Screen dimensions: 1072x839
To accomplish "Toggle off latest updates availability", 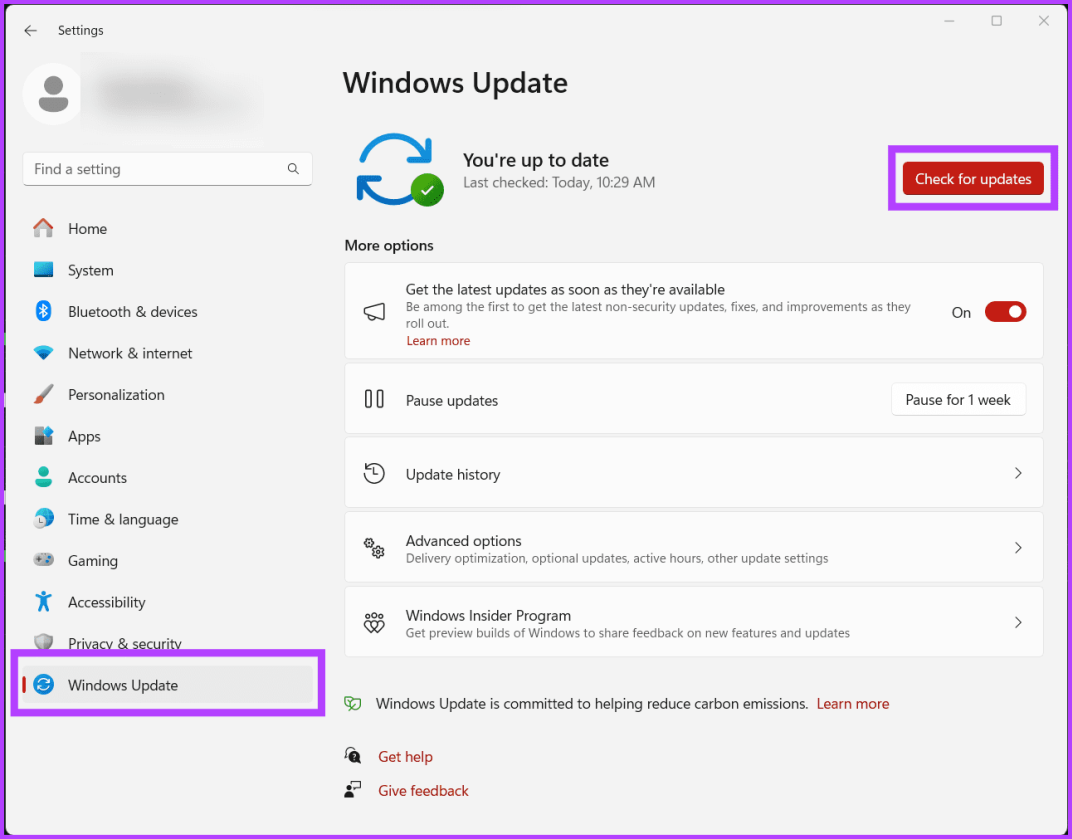I will [1005, 311].
